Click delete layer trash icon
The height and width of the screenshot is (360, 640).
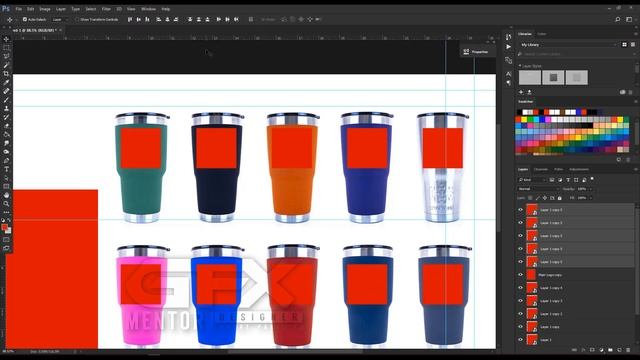[628, 350]
